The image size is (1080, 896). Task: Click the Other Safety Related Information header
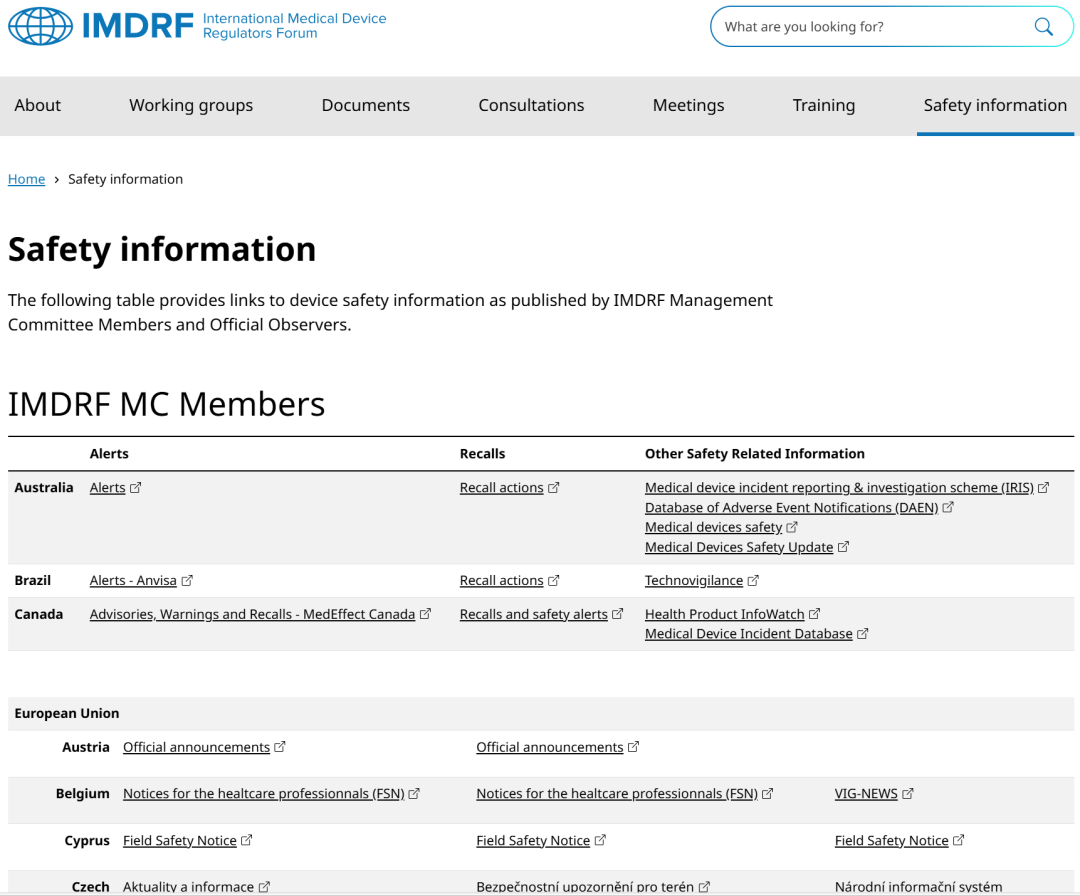coord(754,454)
